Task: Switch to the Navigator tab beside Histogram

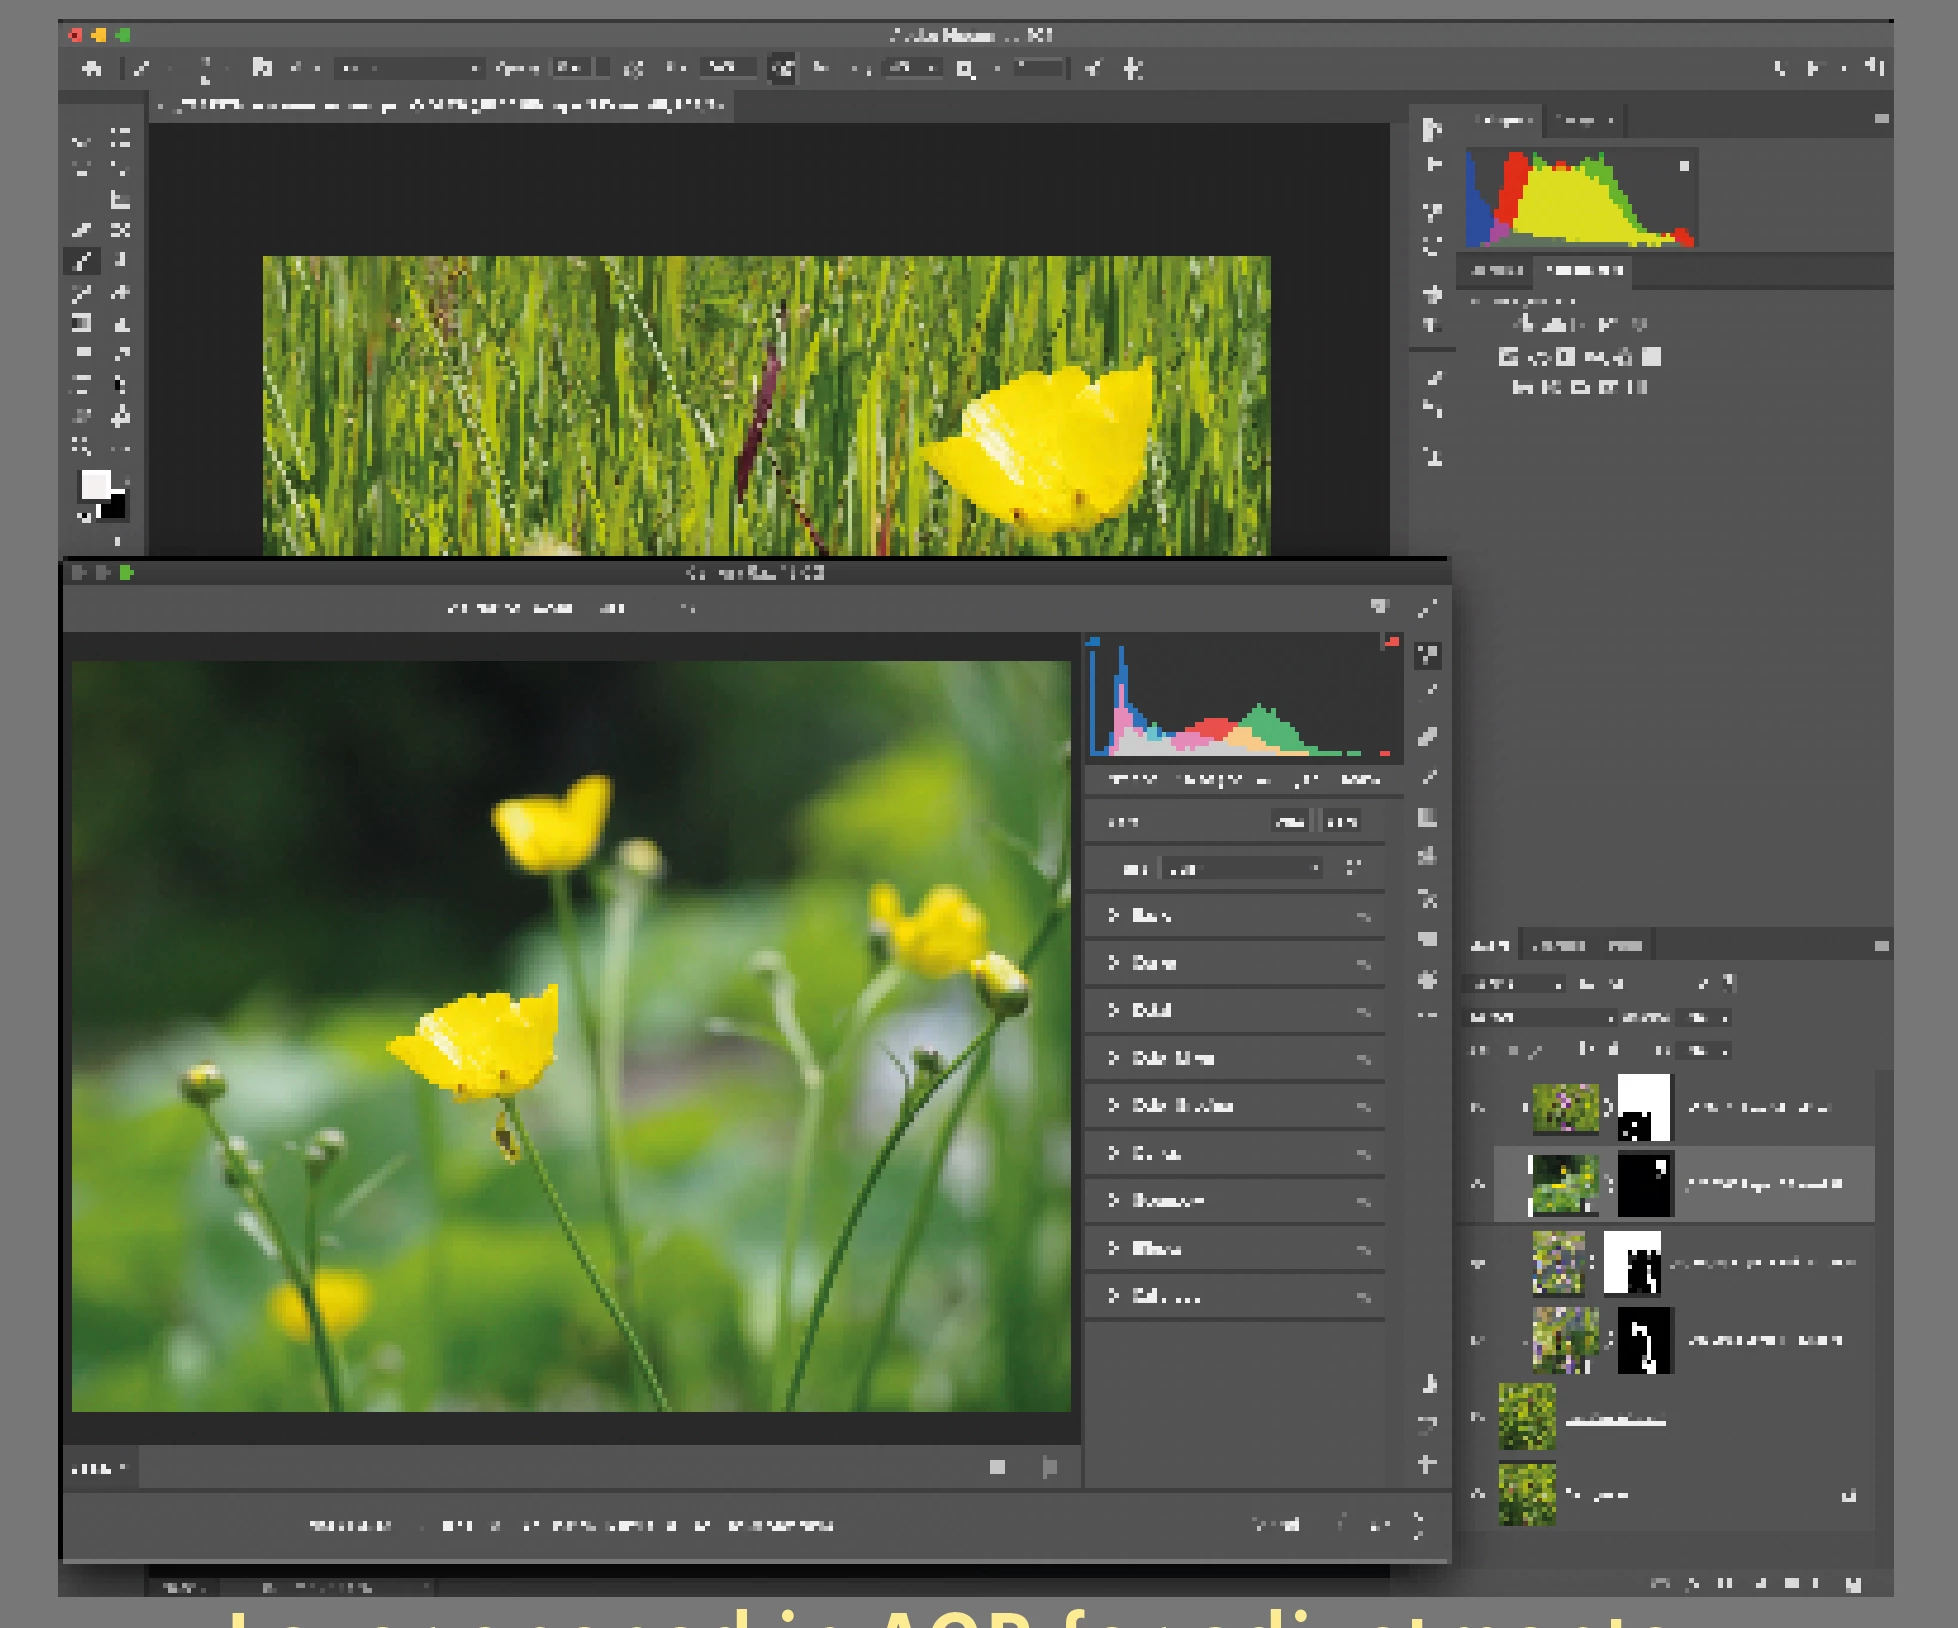Action: 1585,121
